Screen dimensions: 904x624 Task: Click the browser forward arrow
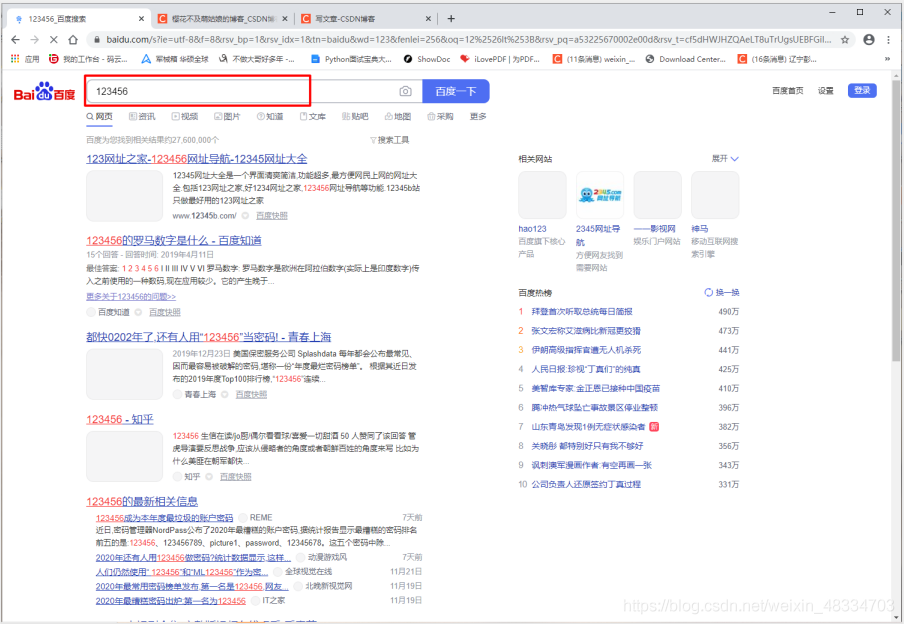35,39
